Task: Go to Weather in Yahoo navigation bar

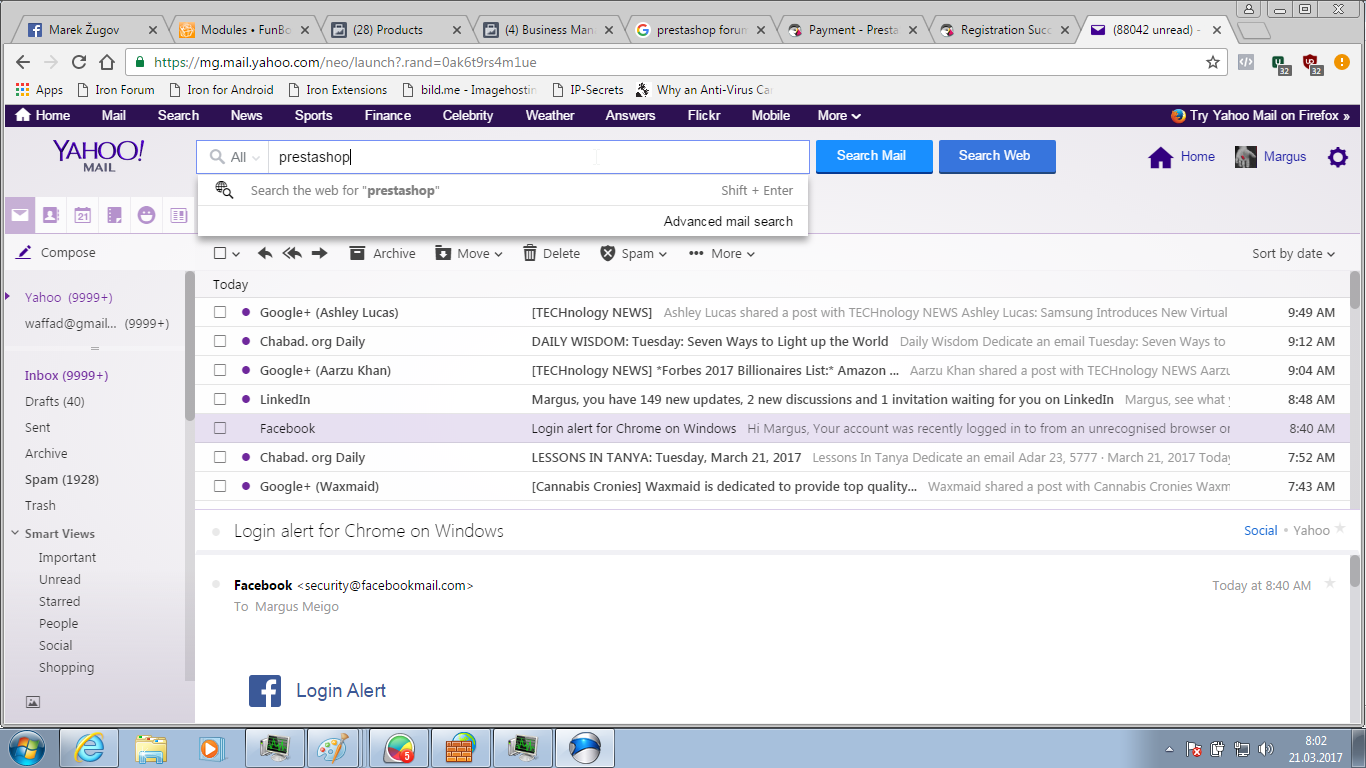Action: [550, 116]
